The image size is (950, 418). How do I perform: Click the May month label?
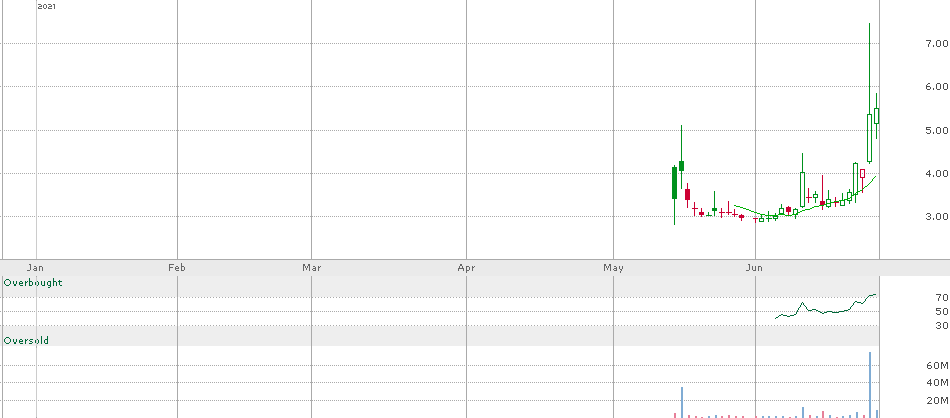pos(613,268)
